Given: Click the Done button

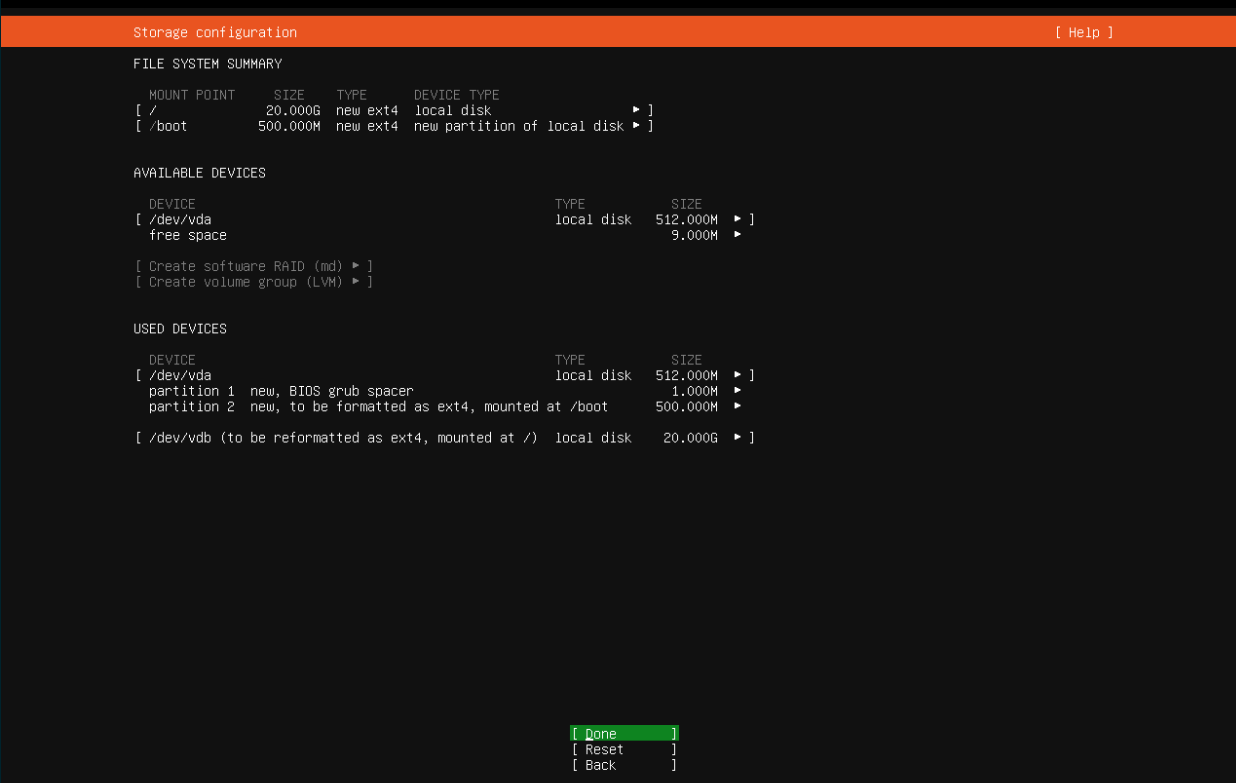Looking at the screenshot, I should click(624, 734).
